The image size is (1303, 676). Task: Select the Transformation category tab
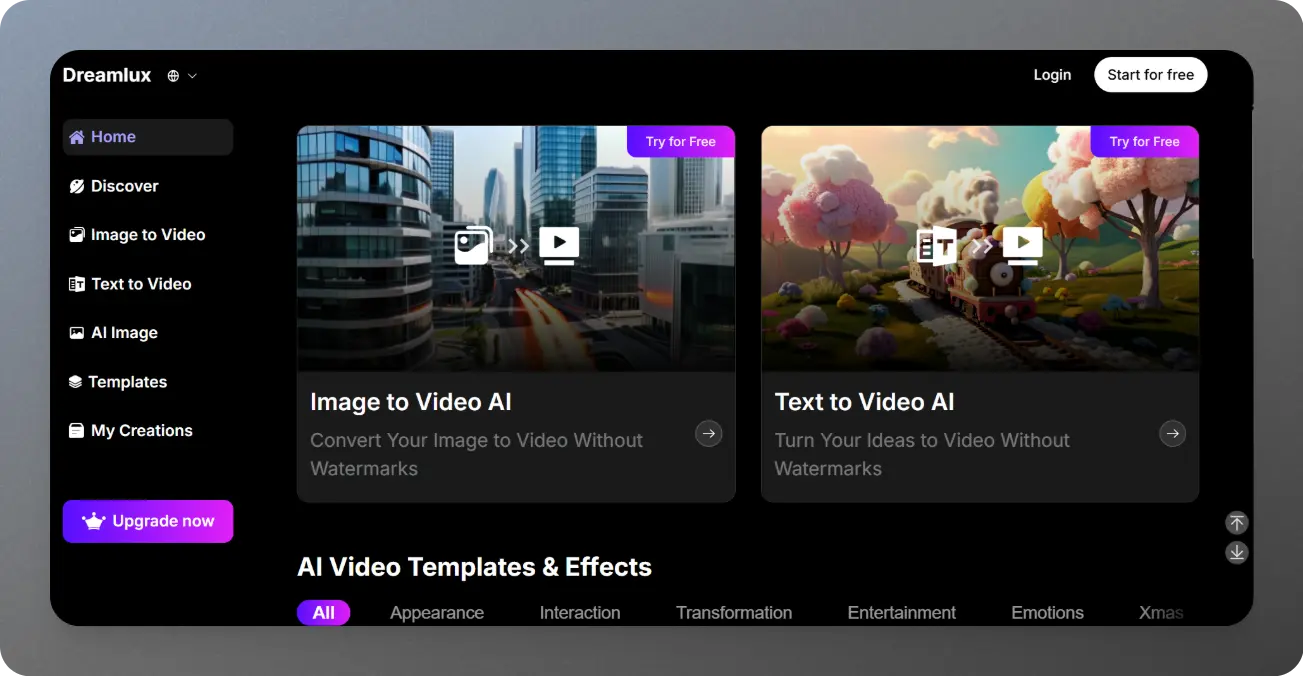pos(733,613)
